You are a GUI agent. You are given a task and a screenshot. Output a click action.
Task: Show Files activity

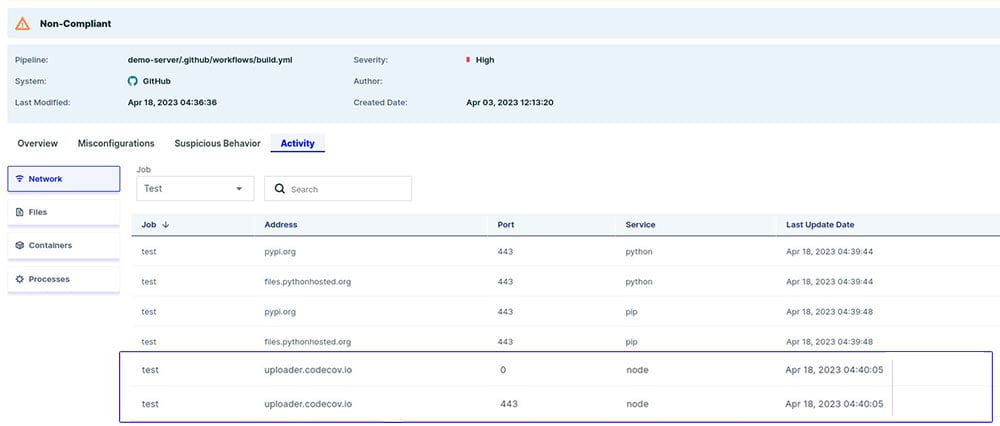point(64,212)
